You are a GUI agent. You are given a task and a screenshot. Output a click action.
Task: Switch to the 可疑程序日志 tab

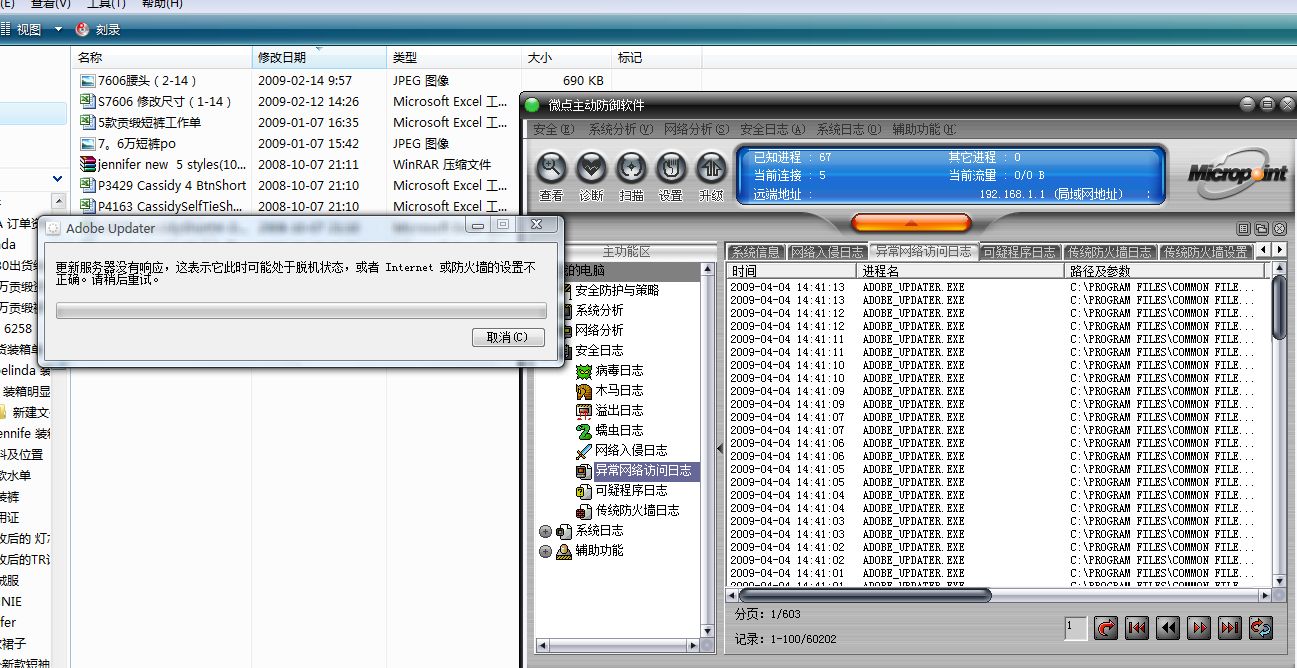pos(1020,252)
